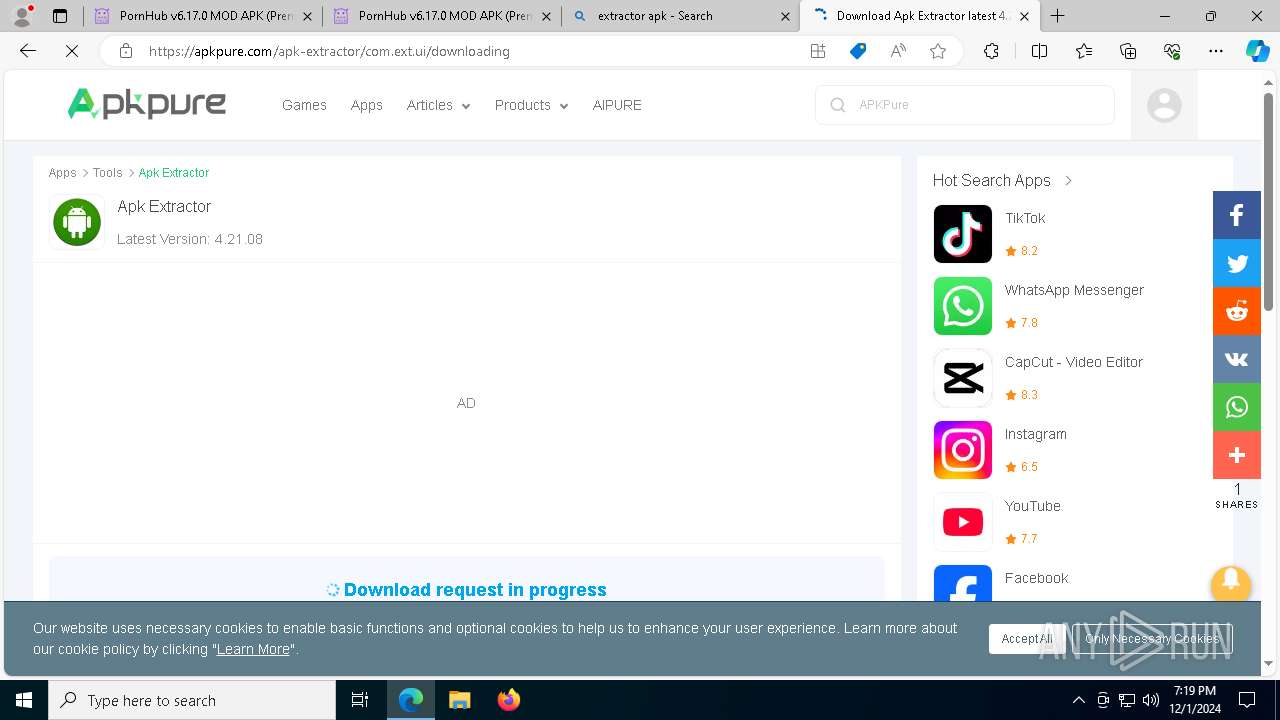Click in the APKPure search field
This screenshot has width=1280, height=720.
[965, 105]
